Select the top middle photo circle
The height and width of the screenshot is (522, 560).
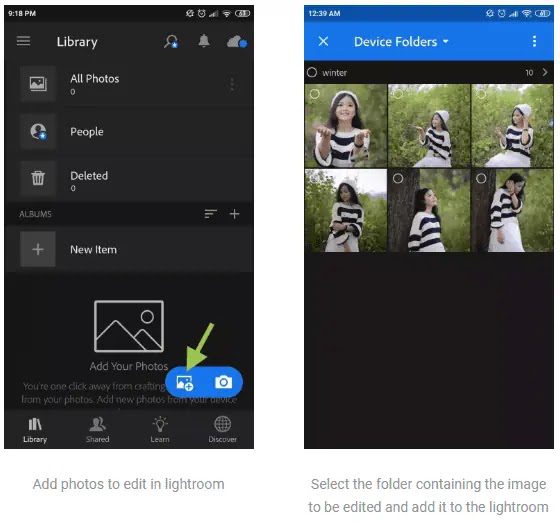pos(398,94)
